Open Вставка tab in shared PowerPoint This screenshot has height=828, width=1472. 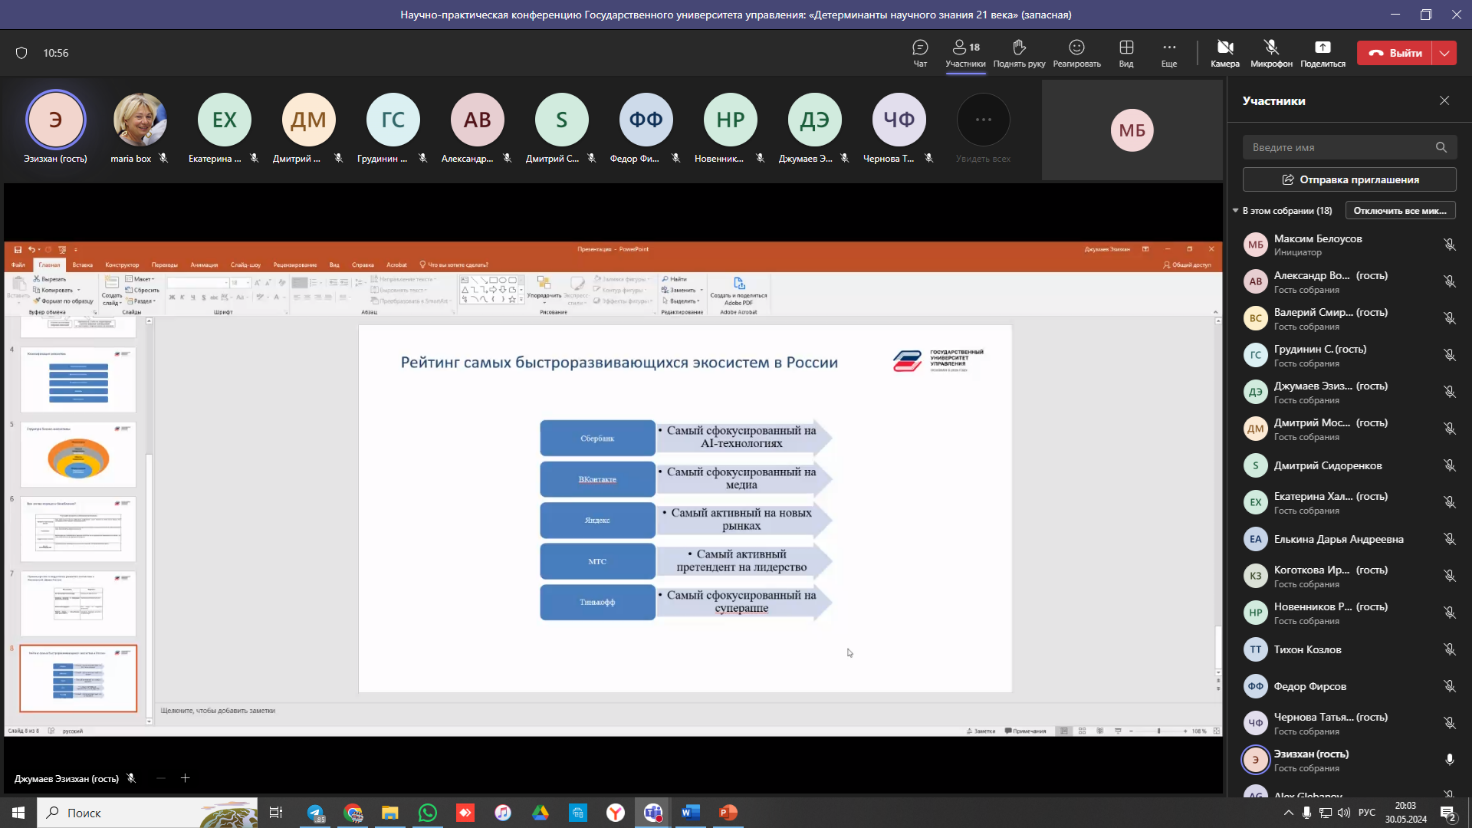coord(82,265)
